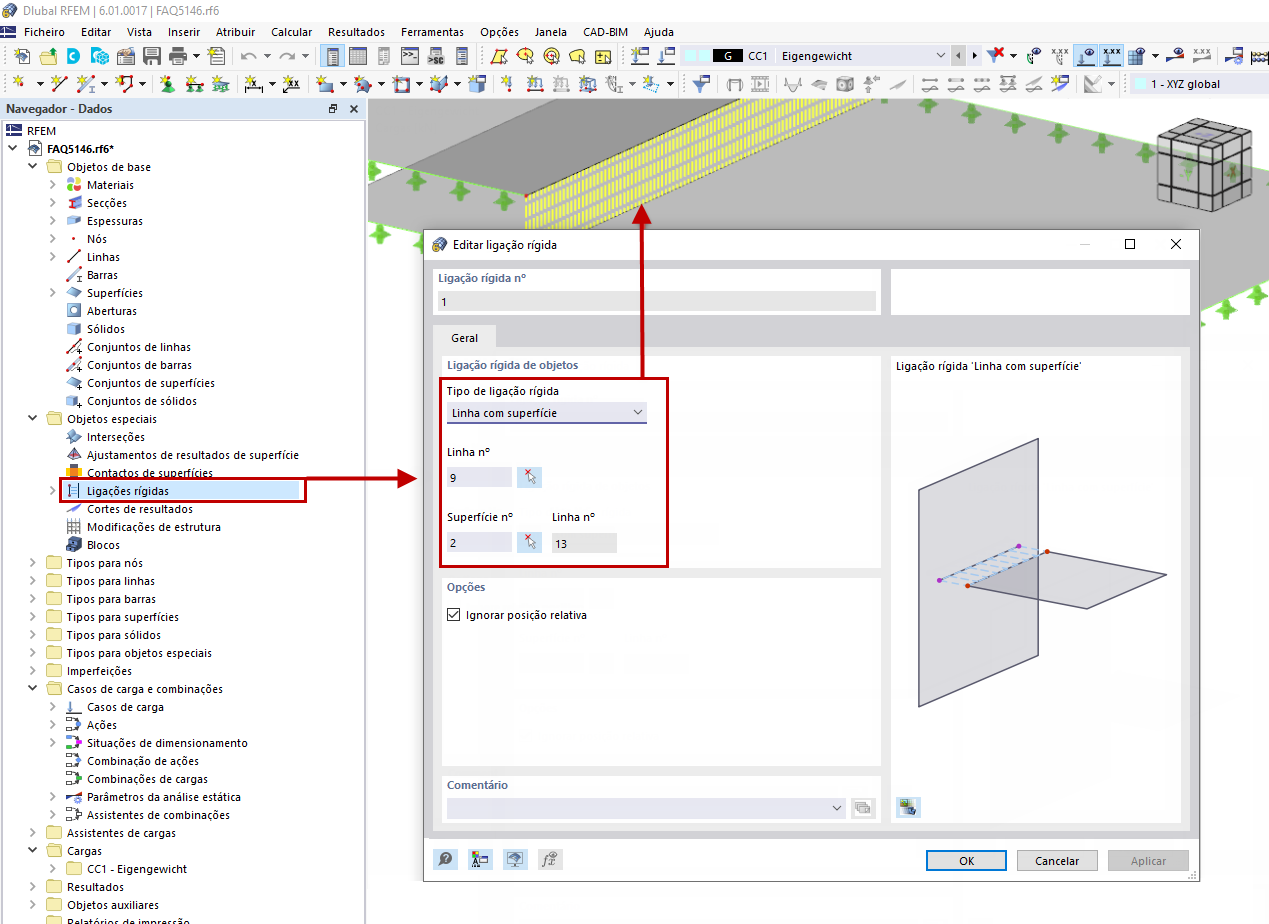
Task: Open the Tipo de ligação rígida dropdown
Action: [x=637, y=412]
